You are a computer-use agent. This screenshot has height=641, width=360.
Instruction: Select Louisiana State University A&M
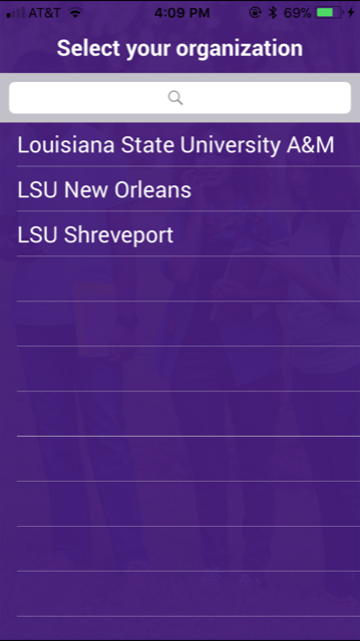click(x=180, y=145)
